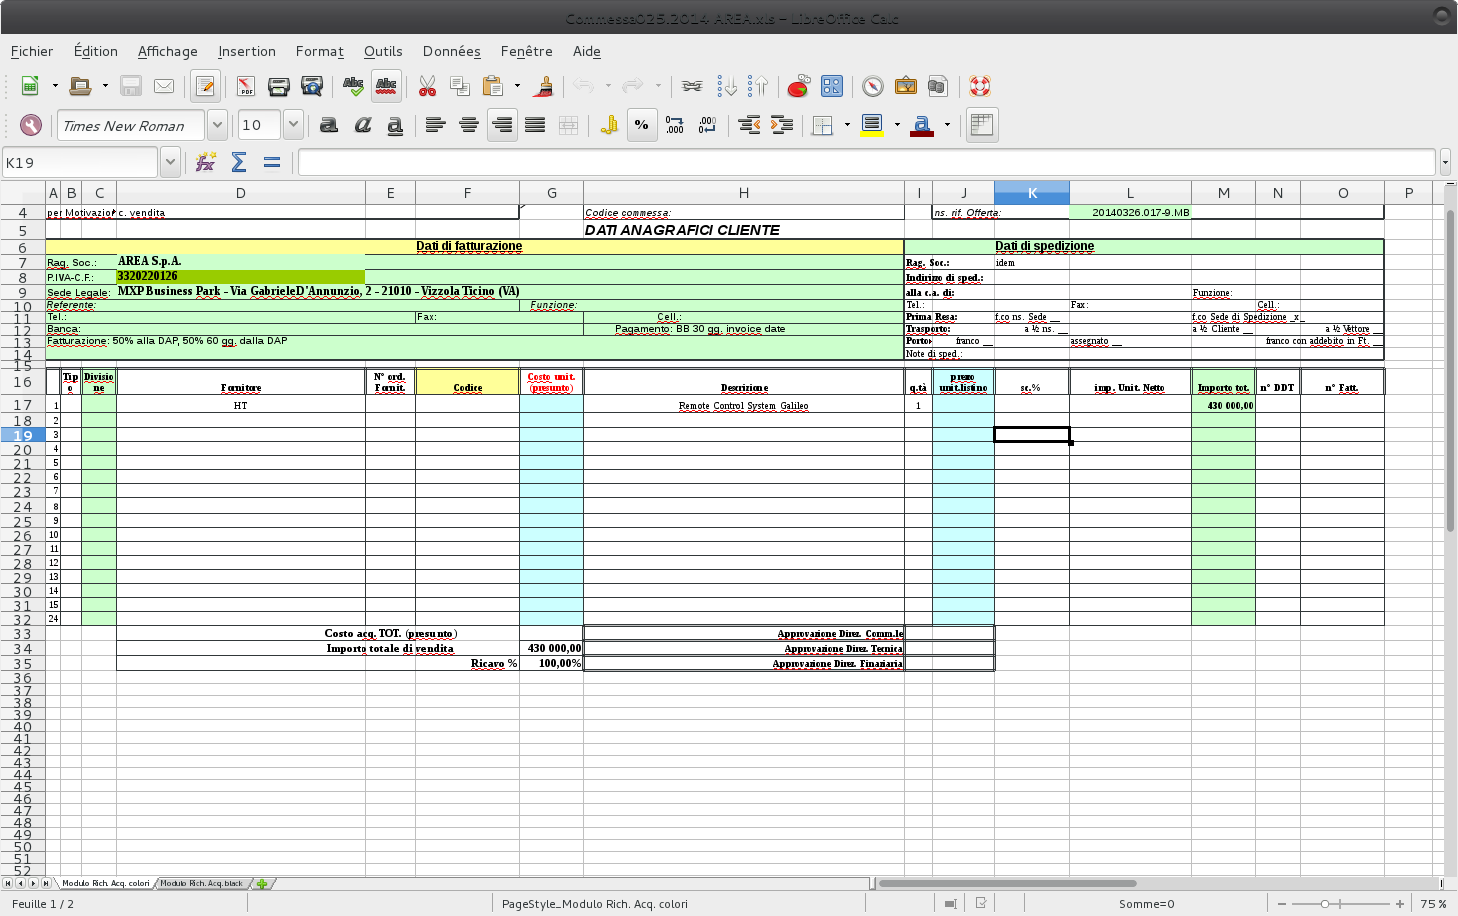
Task: Open the Affichage menu
Action: (168, 51)
